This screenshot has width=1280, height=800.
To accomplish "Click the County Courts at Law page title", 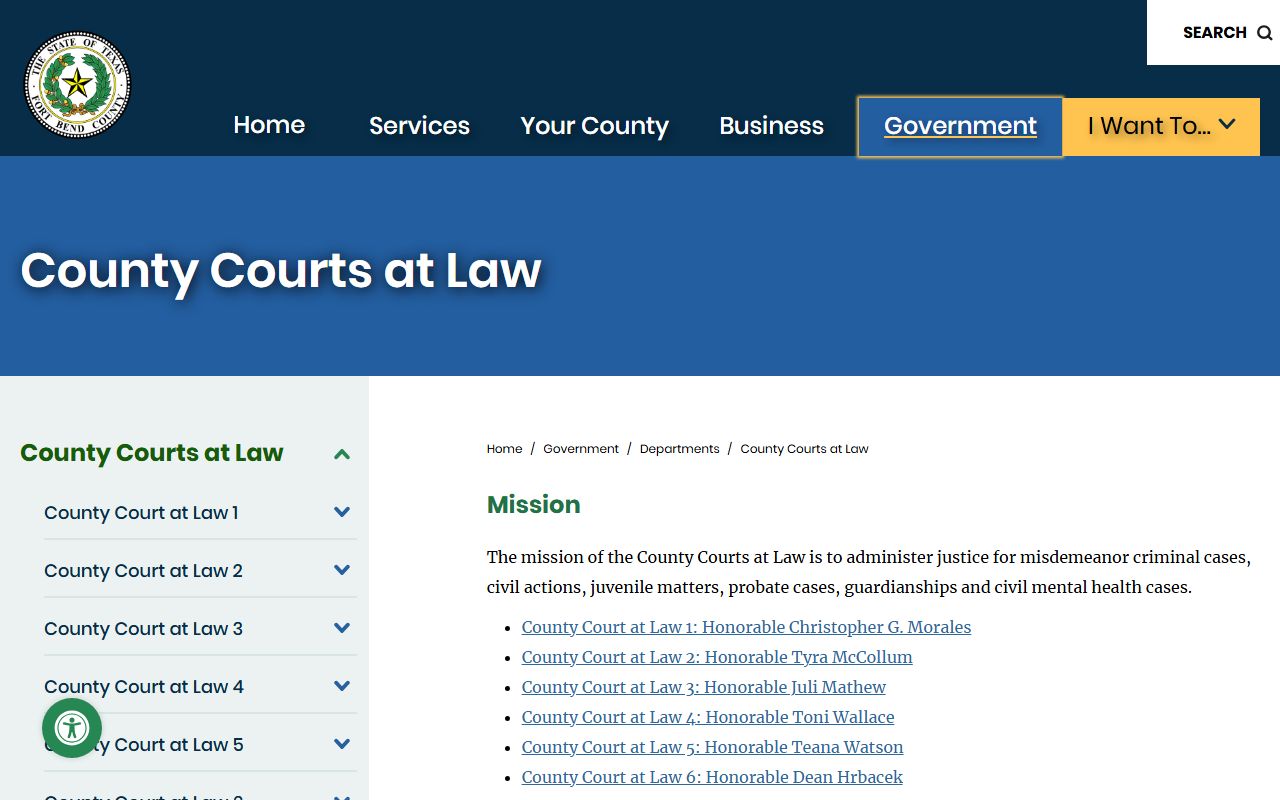I will pyautogui.click(x=281, y=270).
